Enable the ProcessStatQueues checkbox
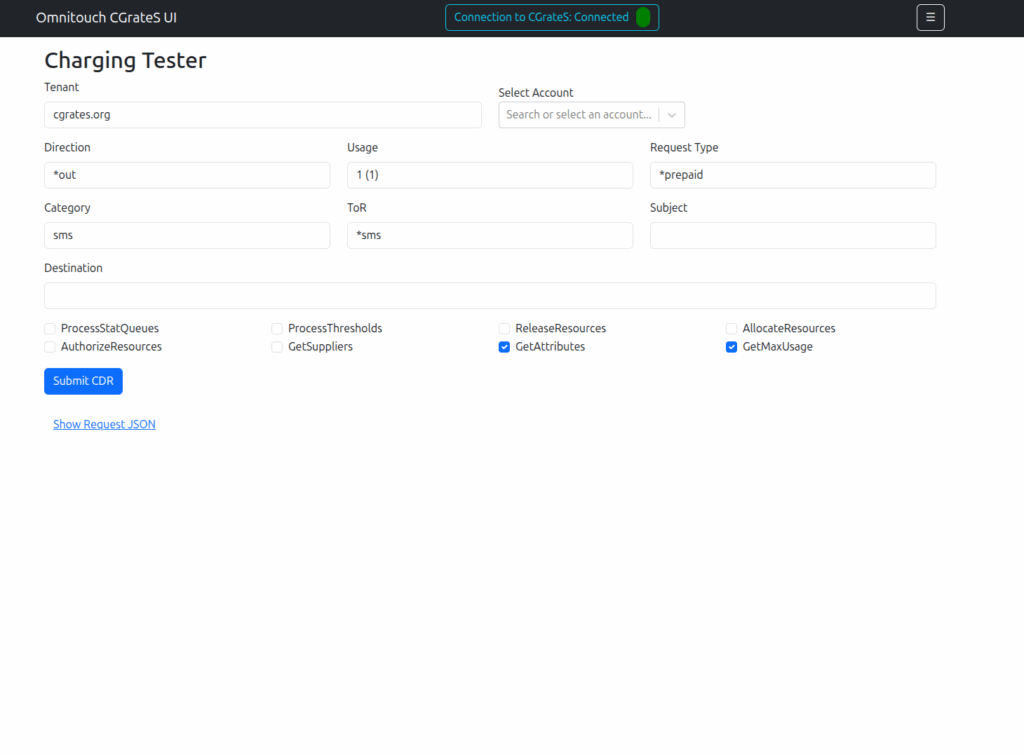The height and width of the screenshot is (755, 1024). click(x=50, y=329)
